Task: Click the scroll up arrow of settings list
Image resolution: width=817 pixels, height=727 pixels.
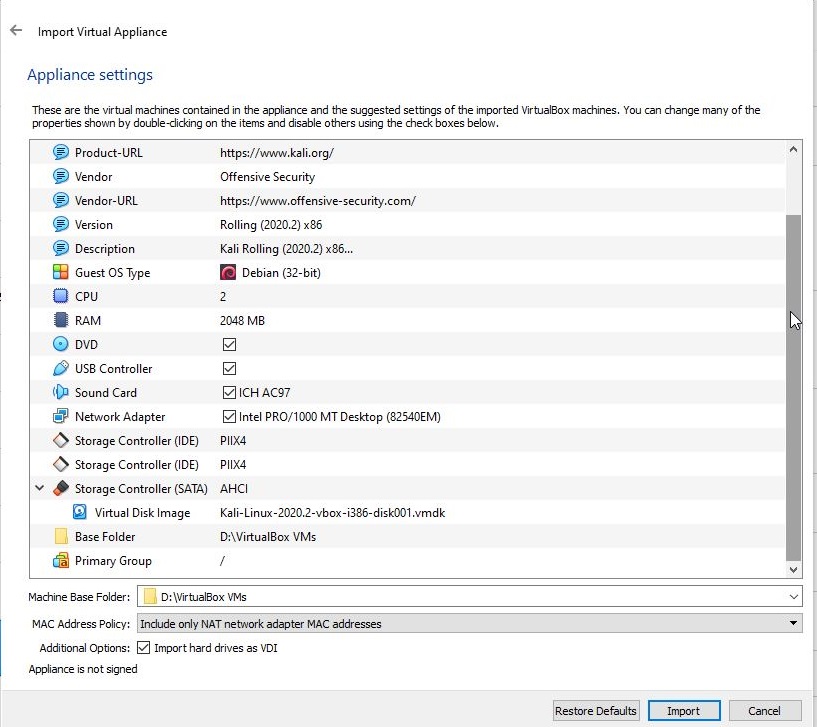Action: (x=793, y=150)
